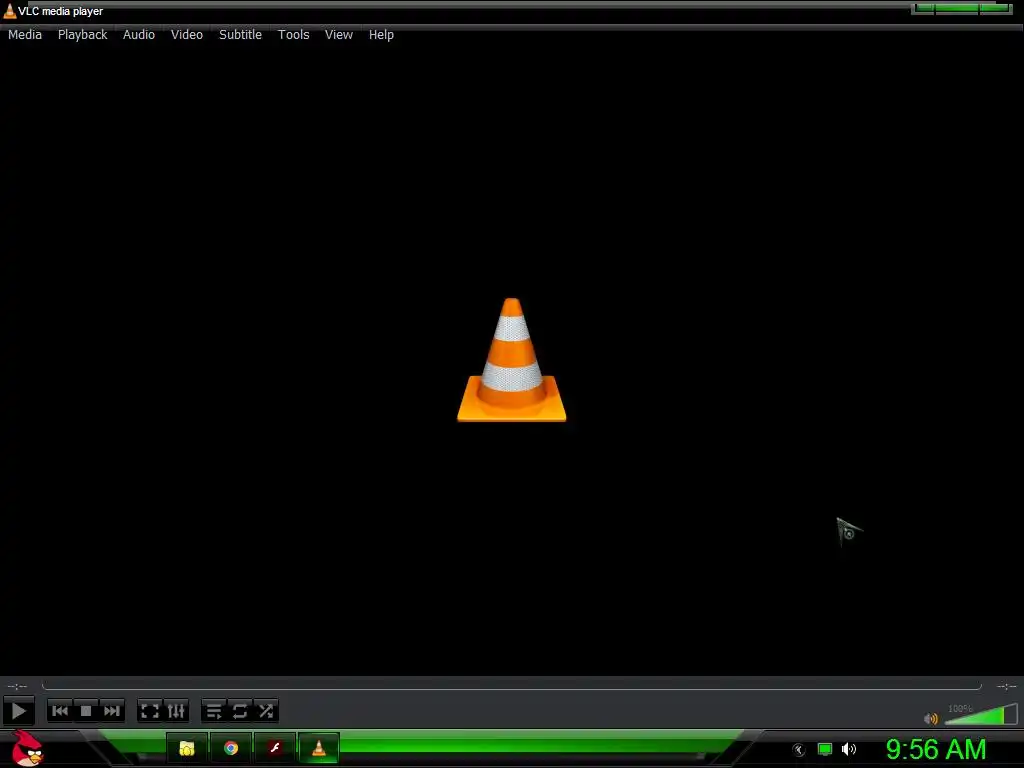Open the file explorer from the taskbar

187,748
